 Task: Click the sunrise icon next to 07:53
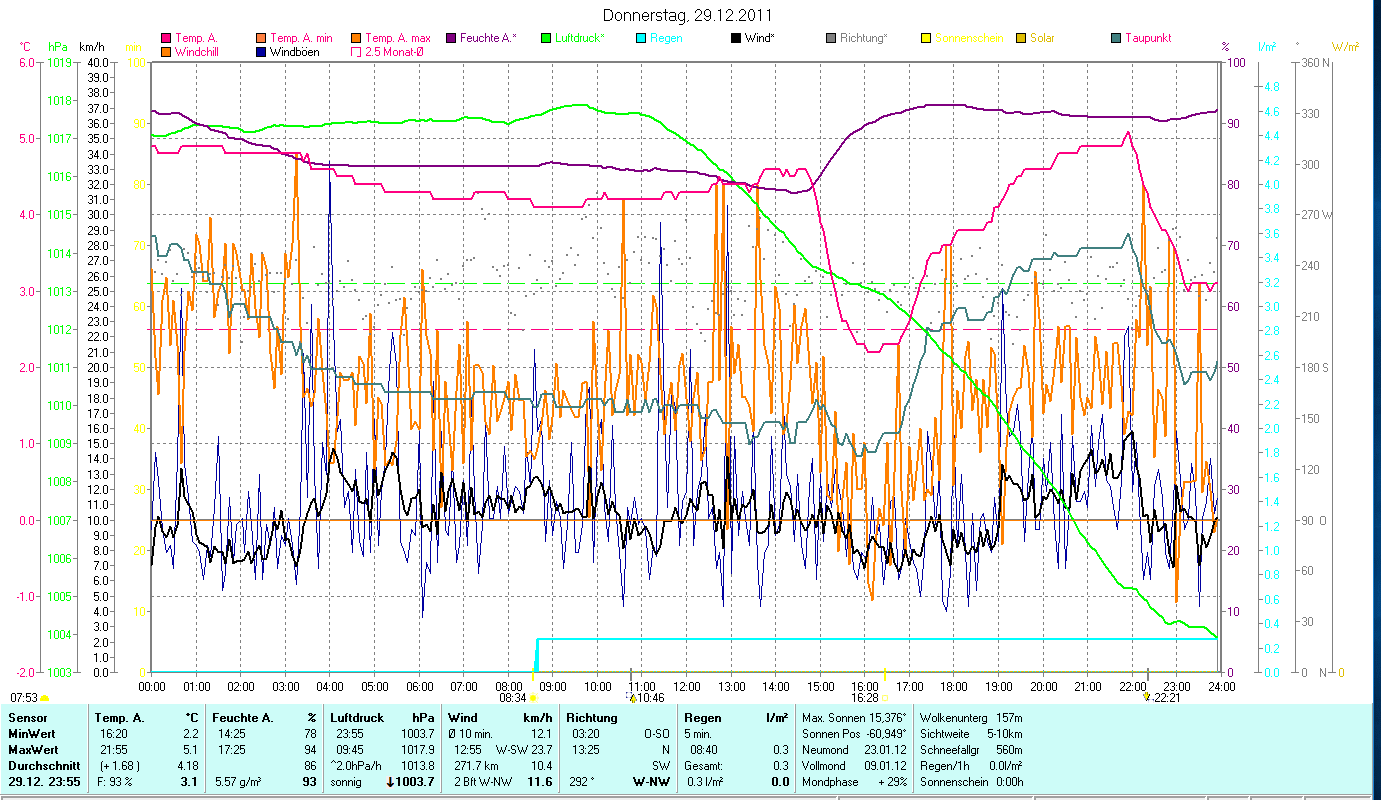[x=44, y=697]
